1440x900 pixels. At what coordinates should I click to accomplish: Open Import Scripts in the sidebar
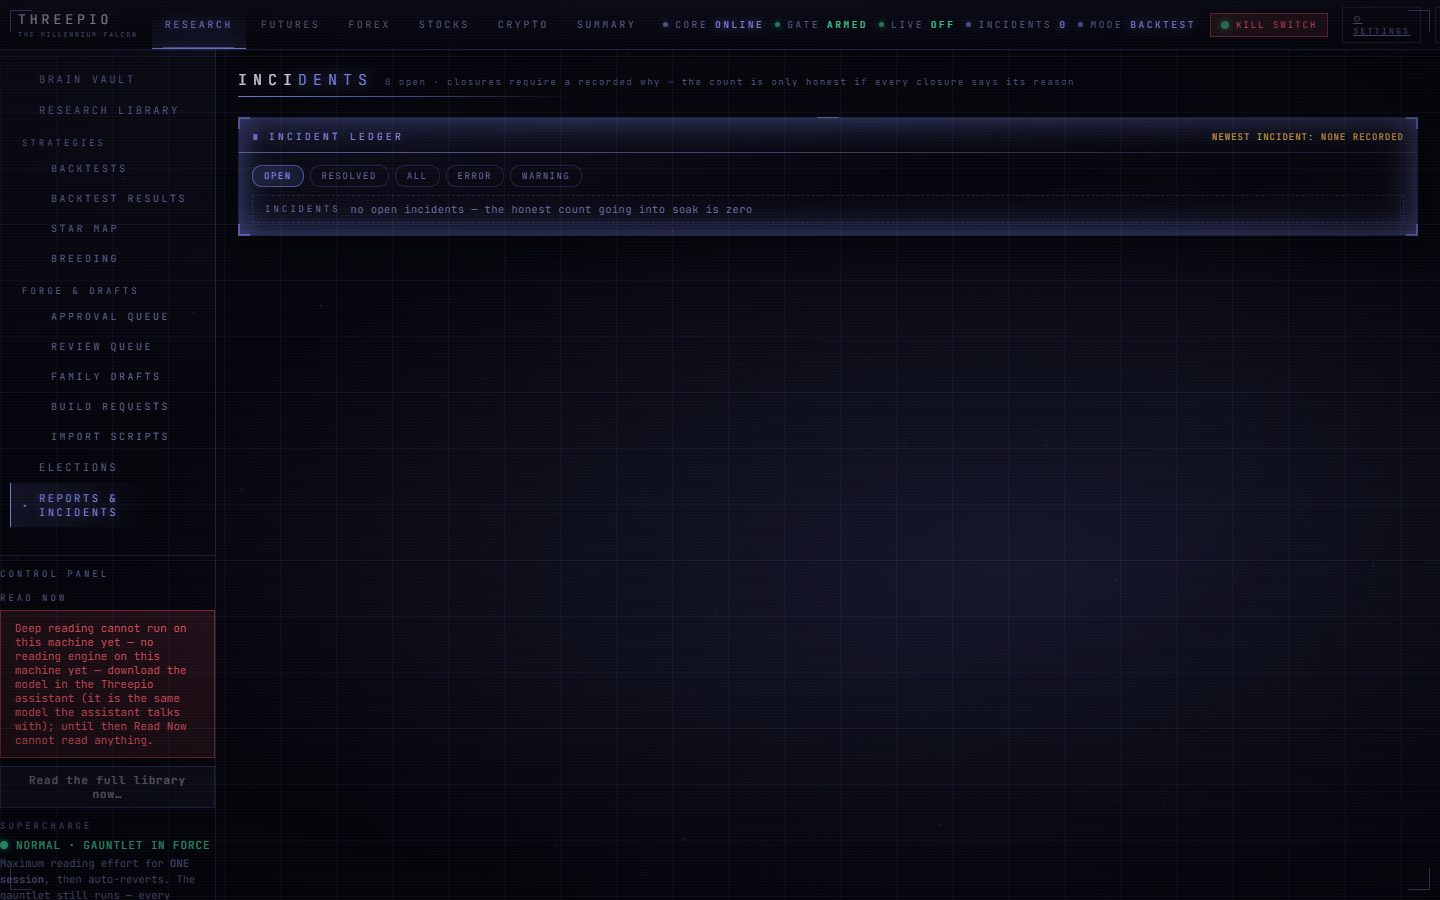pos(110,436)
